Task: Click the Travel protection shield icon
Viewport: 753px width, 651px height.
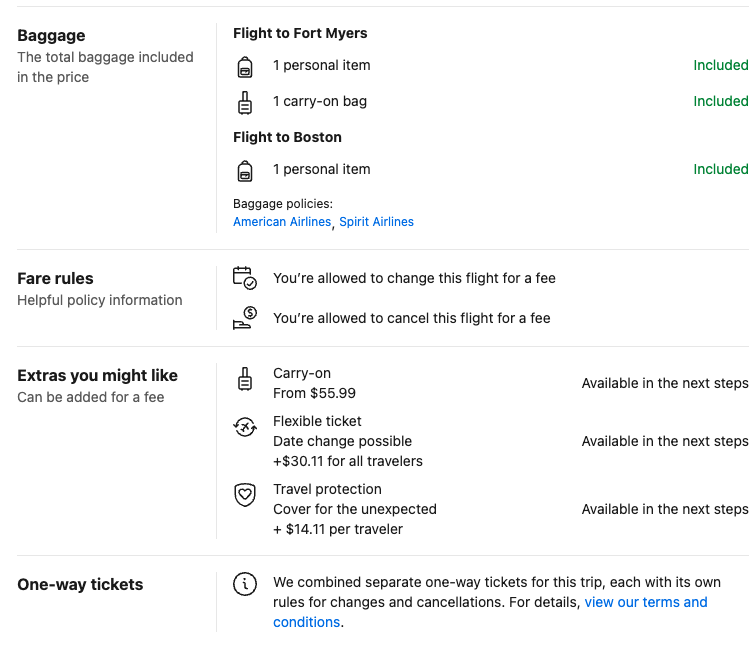Action: click(x=245, y=495)
